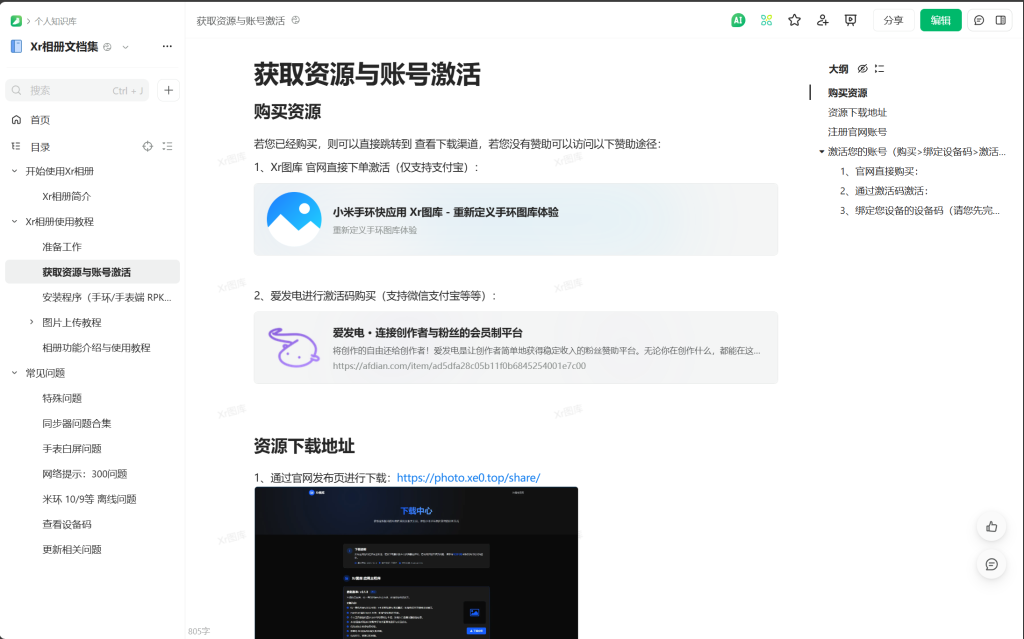
Task: Collapse the 开始使用Xr相册 section
Action: [x=15, y=171]
